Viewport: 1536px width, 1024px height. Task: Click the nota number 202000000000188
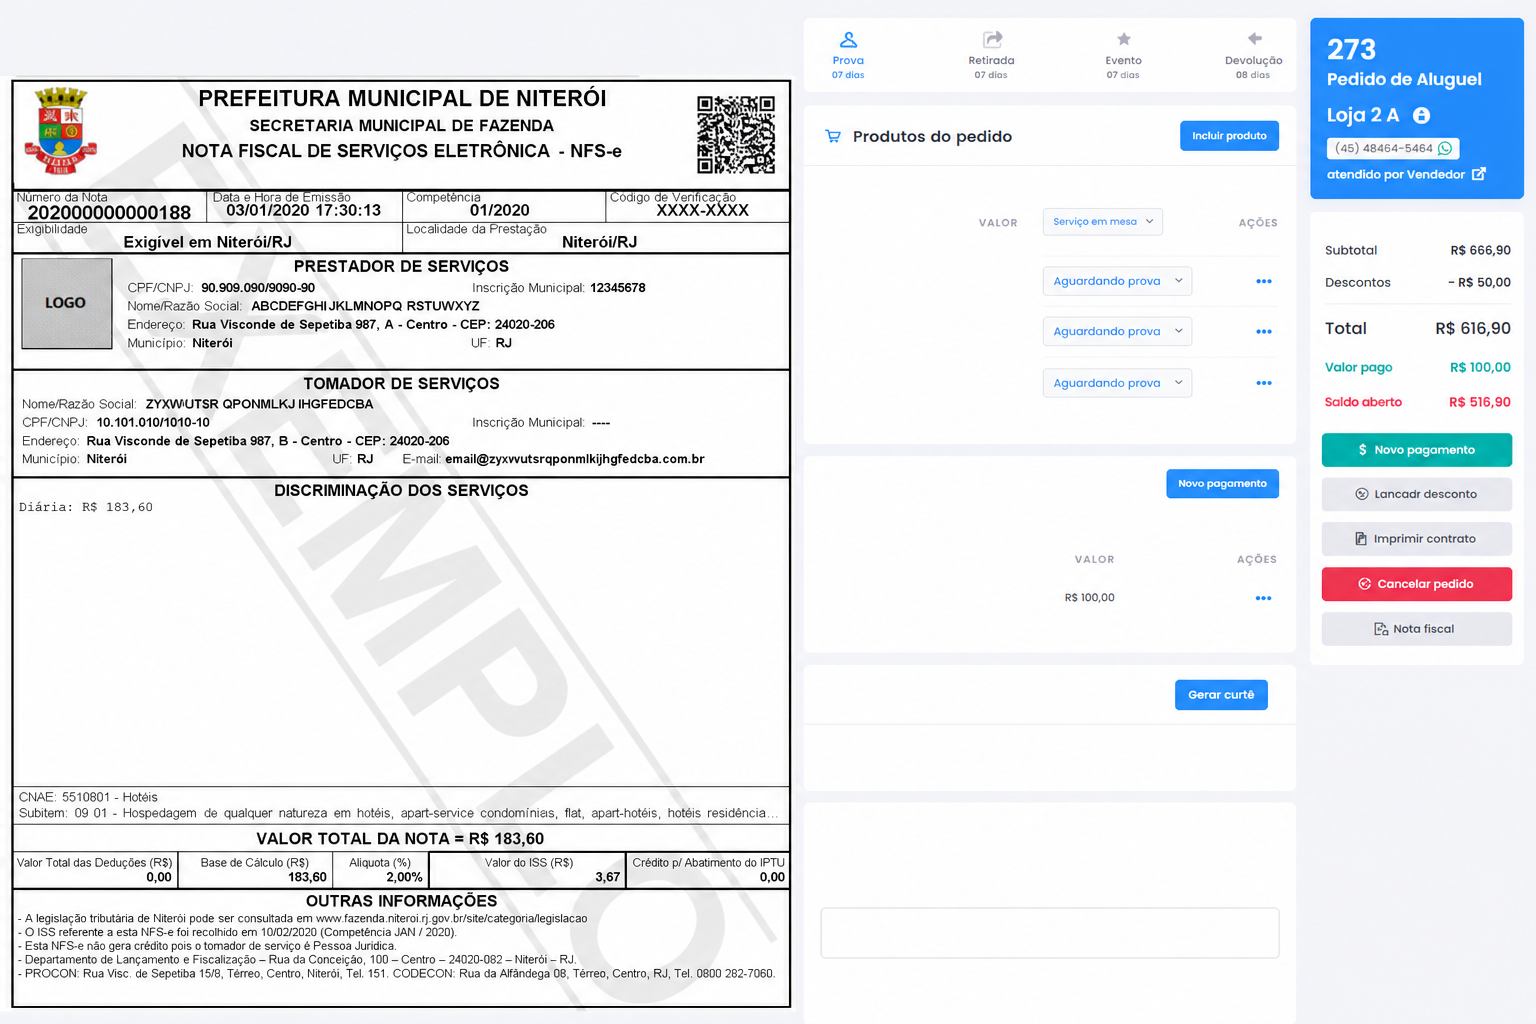pyautogui.click(x=109, y=212)
